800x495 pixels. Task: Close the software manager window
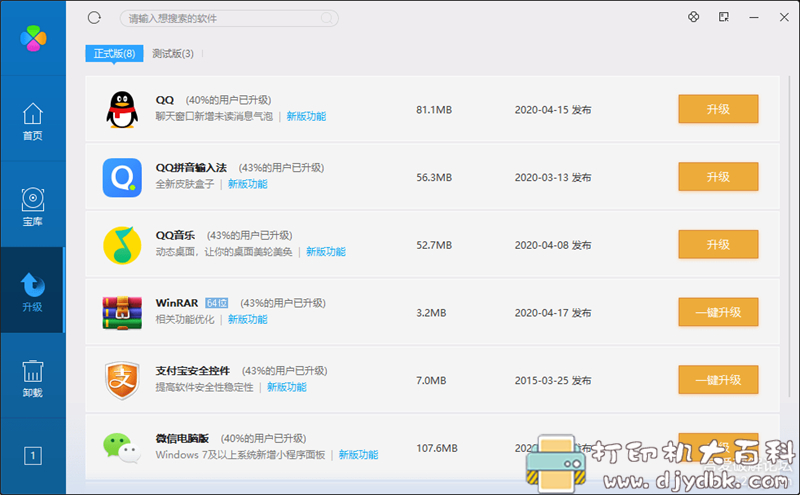pos(784,17)
